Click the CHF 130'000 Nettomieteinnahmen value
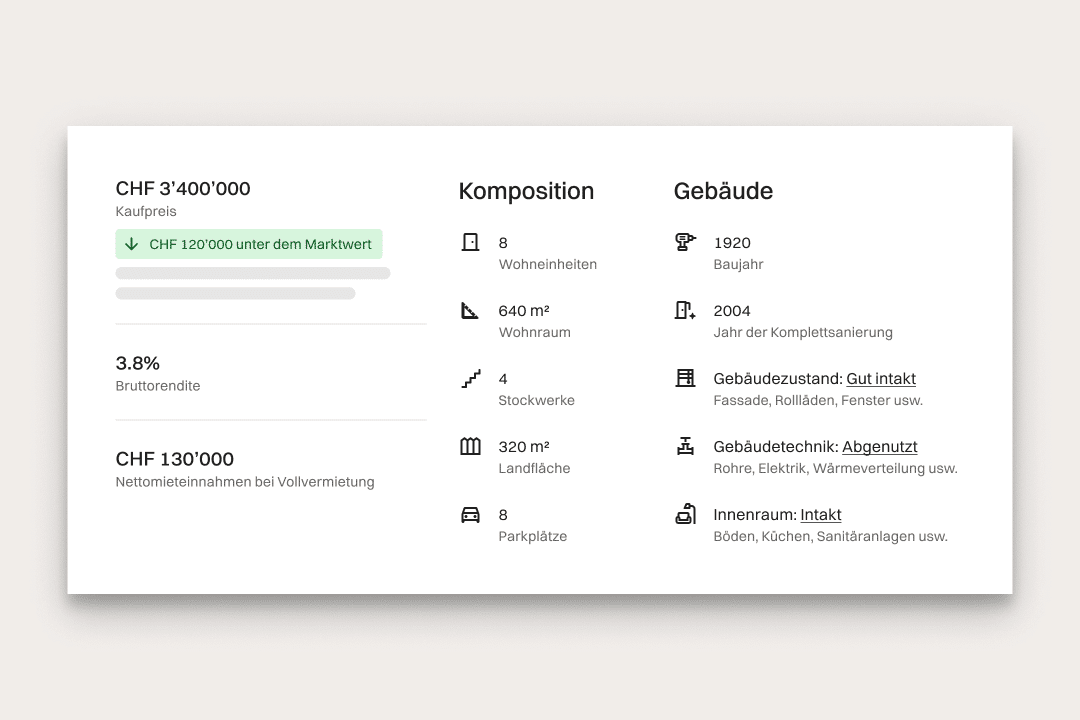This screenshot has height=720, width=1080. pyautogui.click(x=175, y=459)
